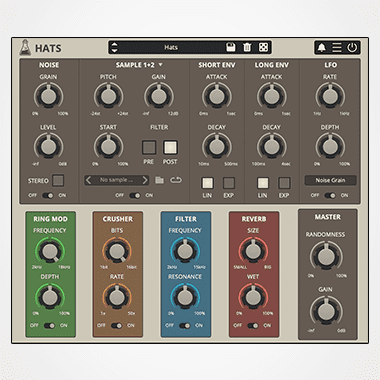Go to the next sample arrow
The width and height of the screenshot is (380, 380).
coord(145,180)
